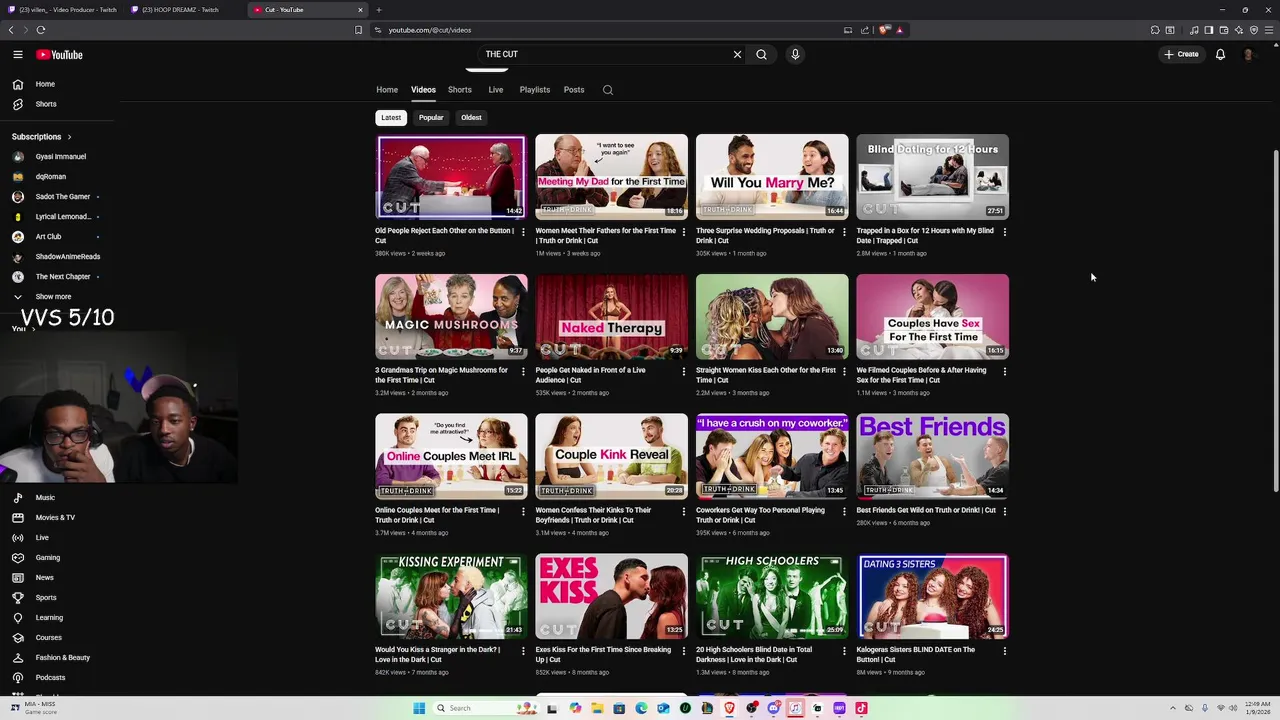Screen dimensions: 1280x720
Task: Switch to the Shorts channel tab
Action: 460,90
